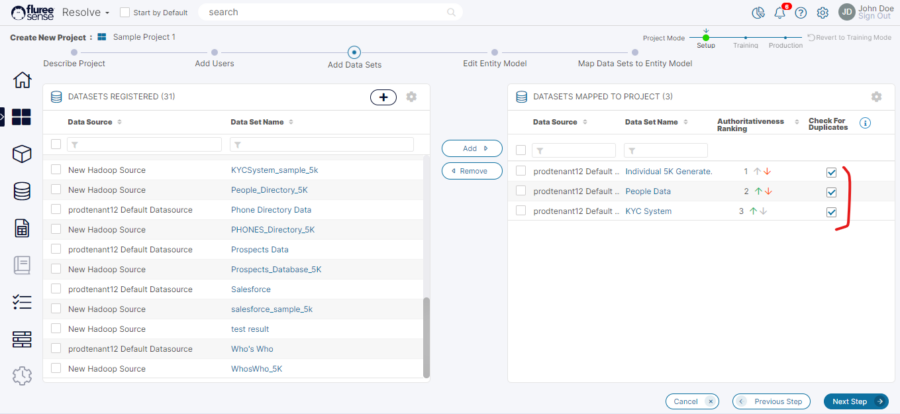Open the database icon in left sidebar

(21, 191)
